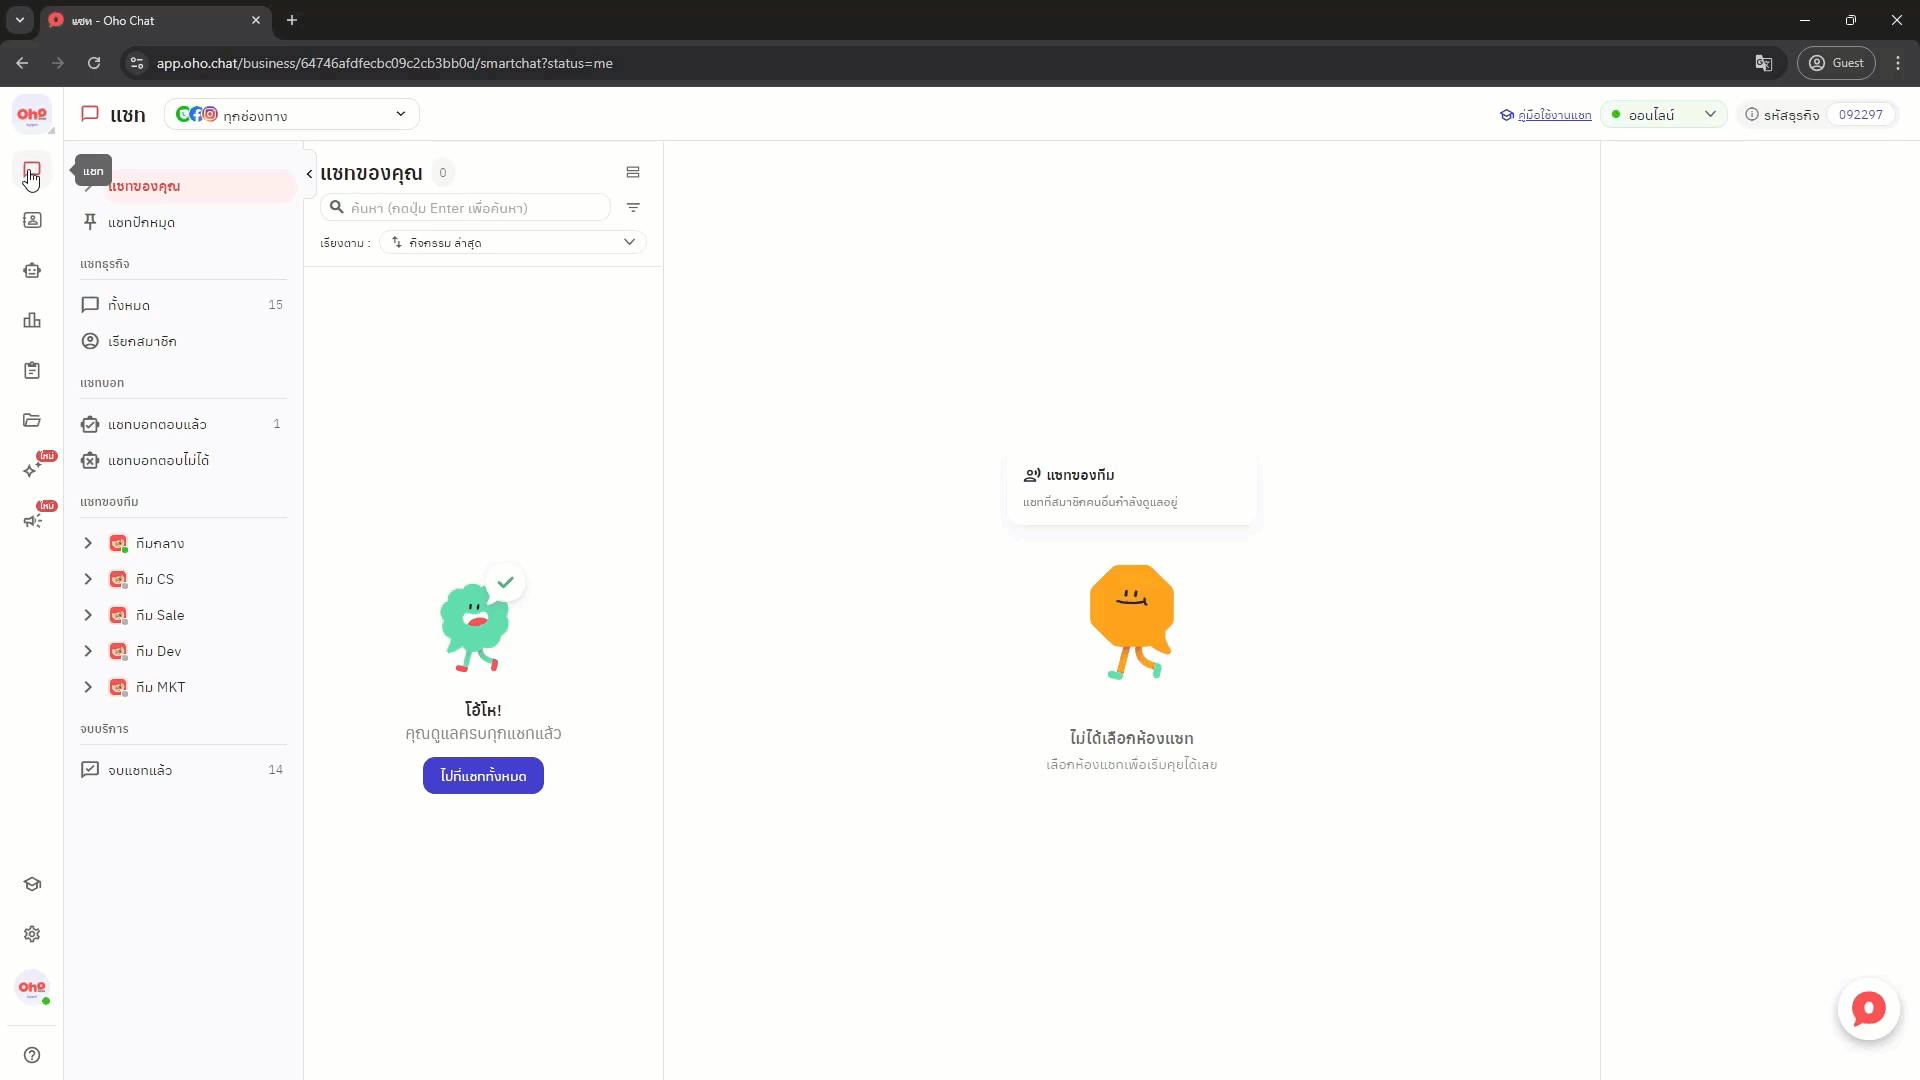
Task: Go back in browser history
Action: click(22, 63)
